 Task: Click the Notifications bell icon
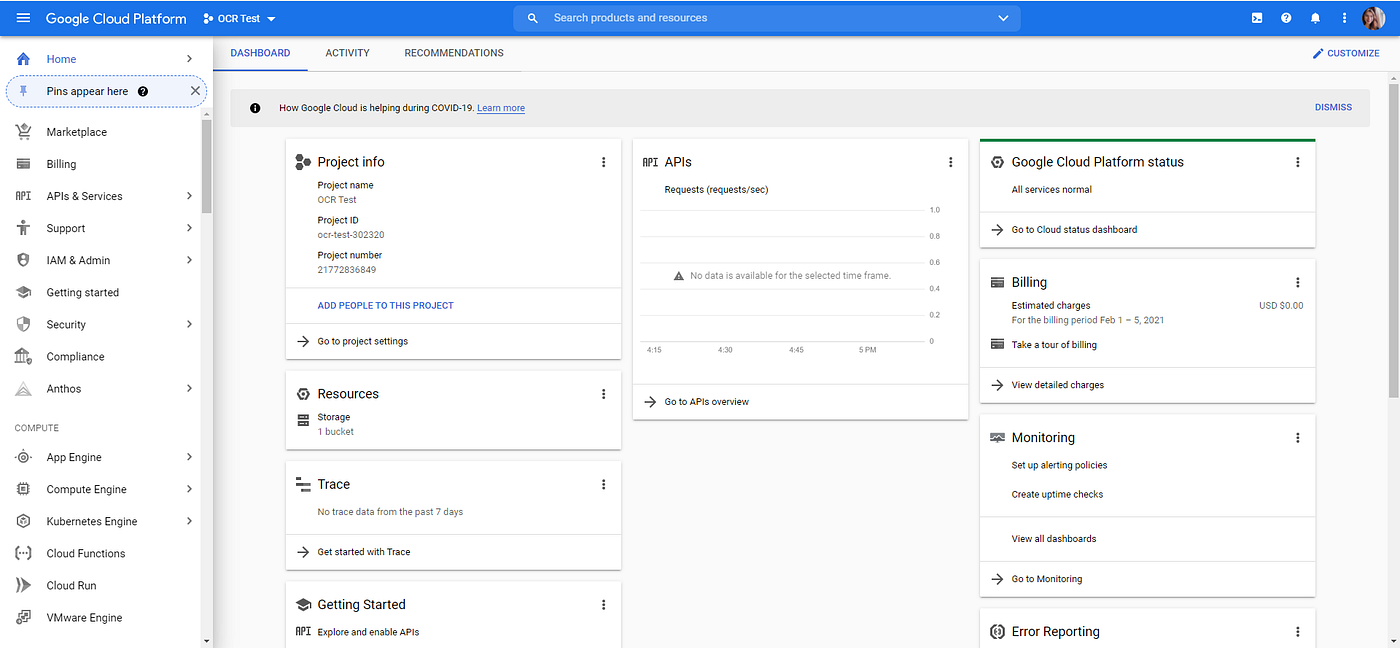1315,17
